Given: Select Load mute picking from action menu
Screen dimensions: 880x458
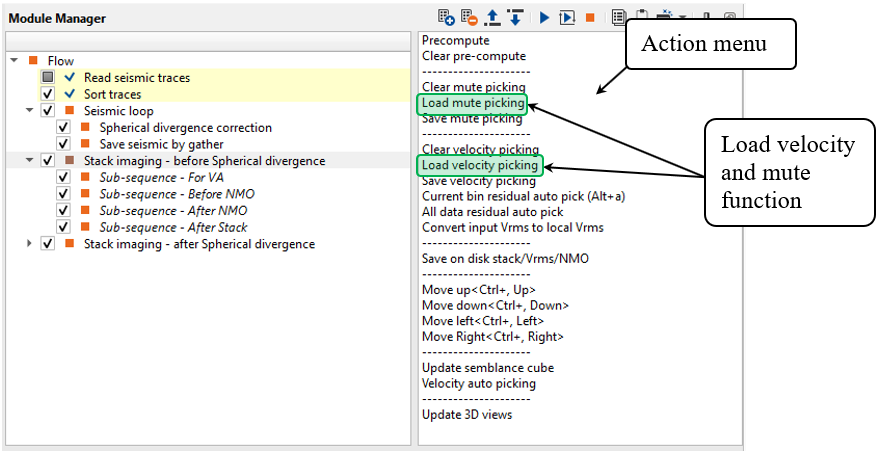Looking at the screenshot, I should pos(470,103).
